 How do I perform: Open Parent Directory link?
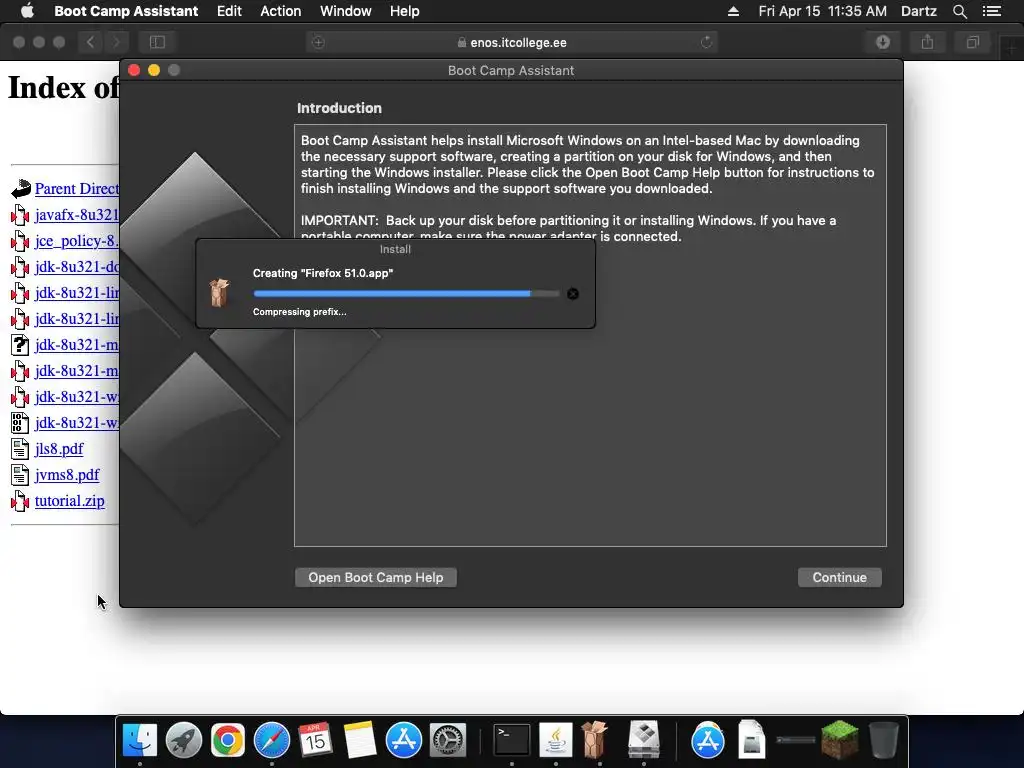click(x=77, y=189)
